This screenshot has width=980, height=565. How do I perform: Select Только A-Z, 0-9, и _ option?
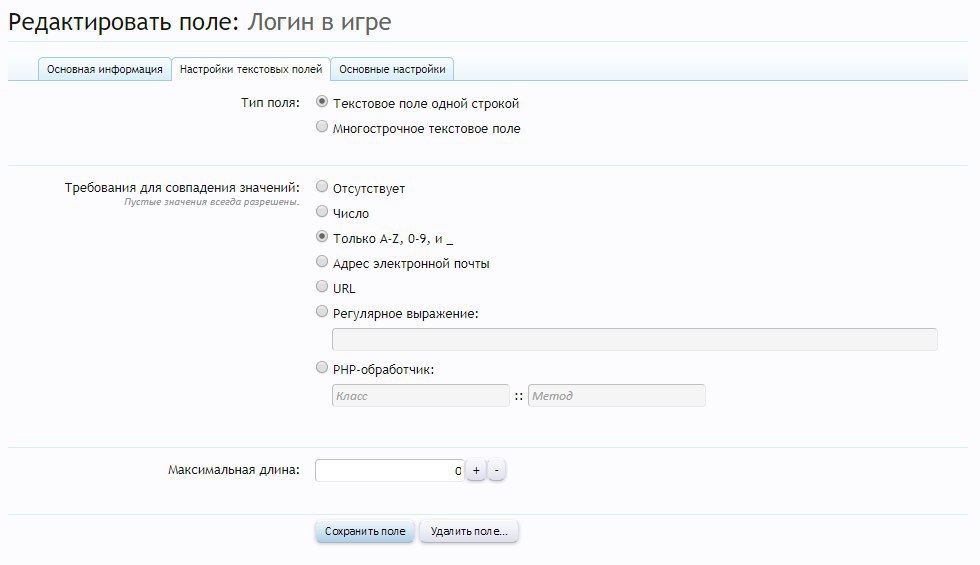coord(322,237)
